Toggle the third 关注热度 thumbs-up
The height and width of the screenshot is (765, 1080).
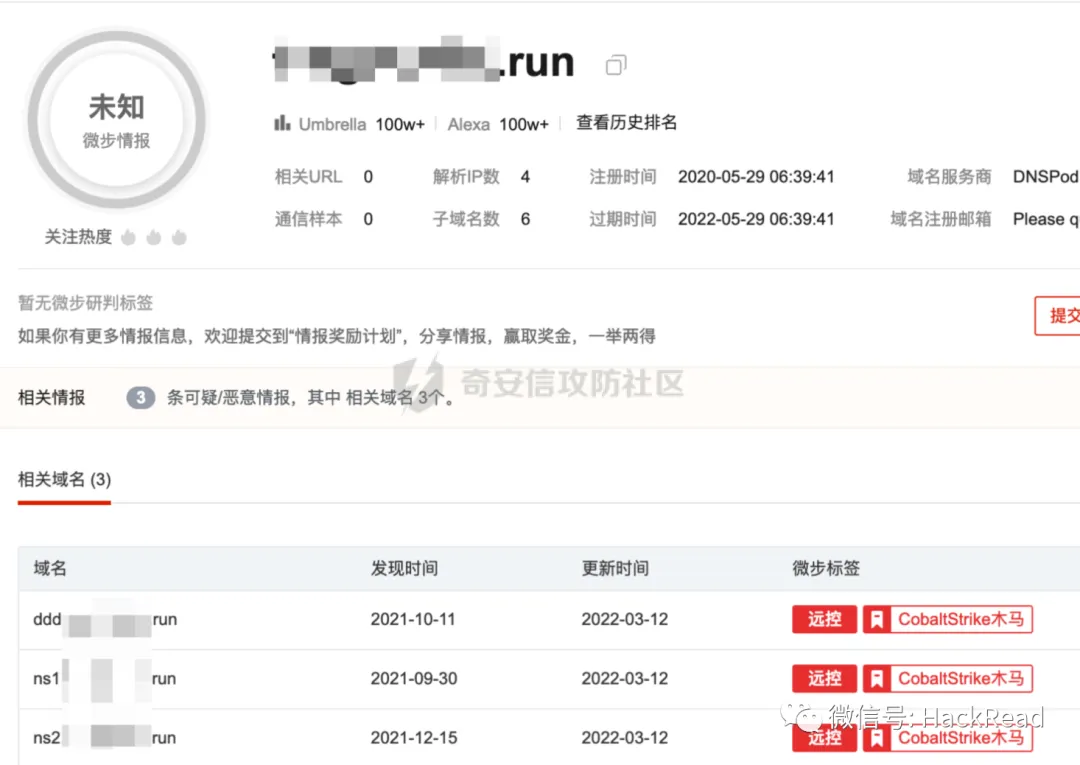pyautogui.click(x=179, y=237)
